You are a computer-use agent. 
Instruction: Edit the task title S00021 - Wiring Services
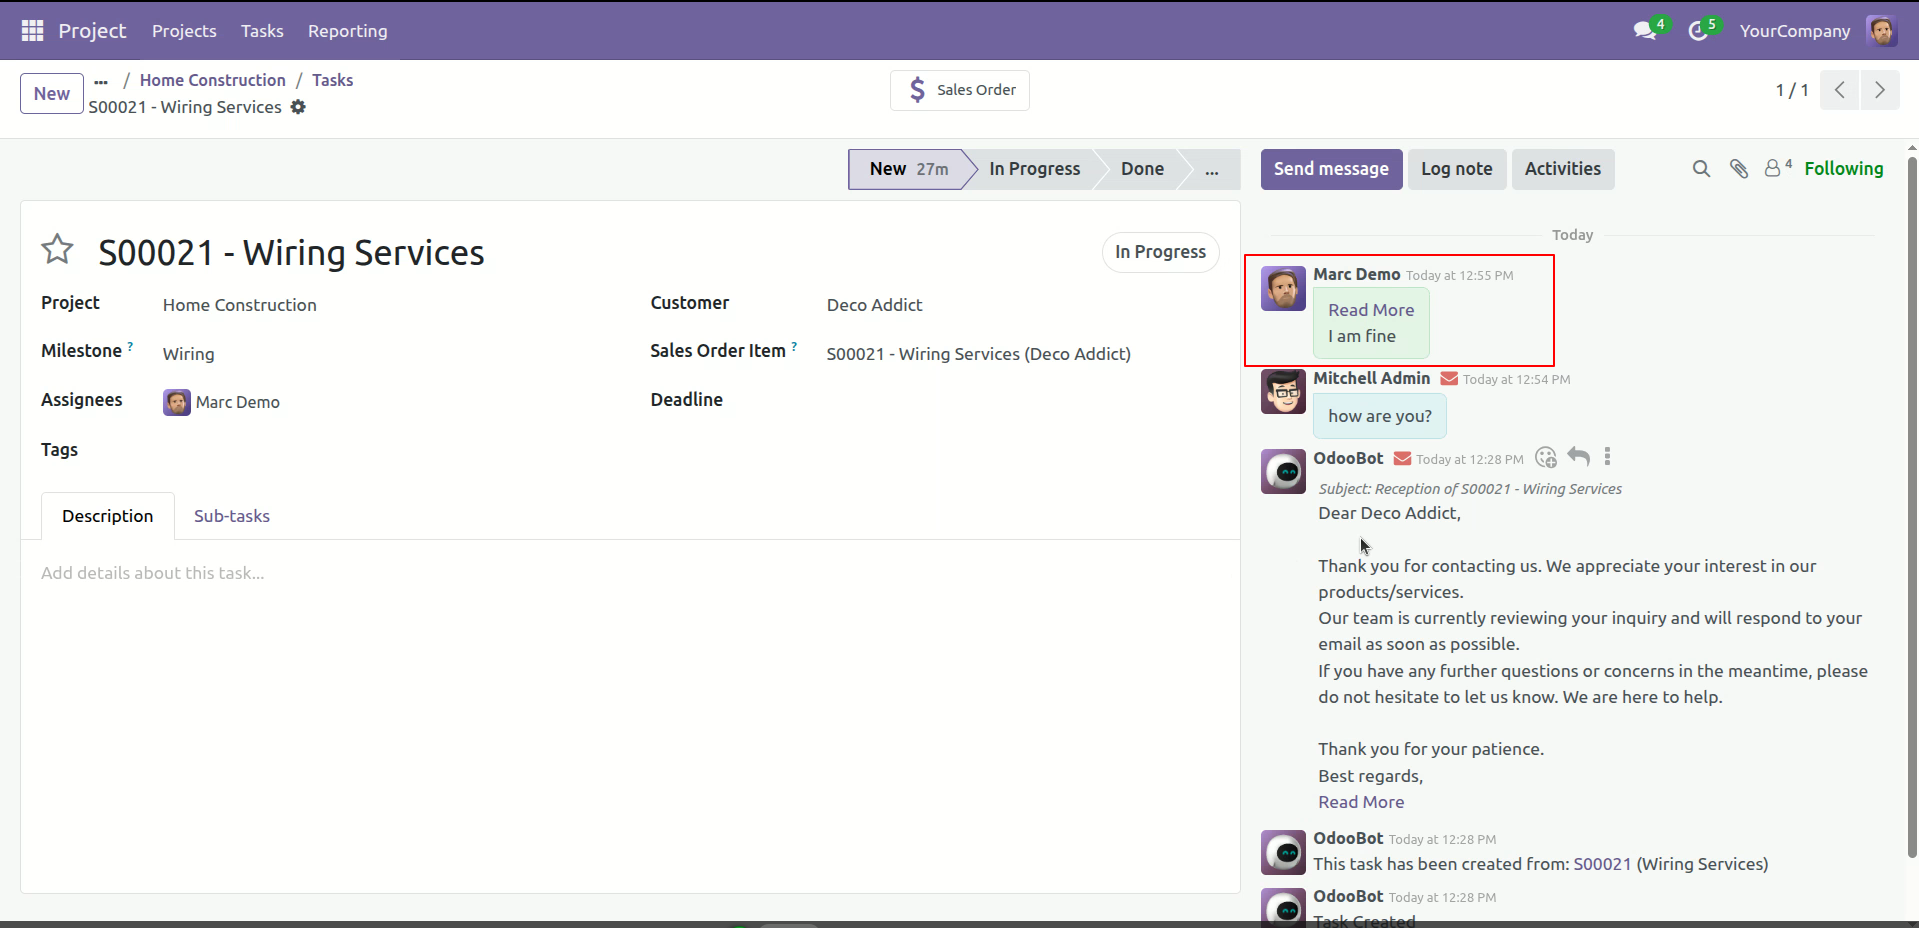291,253
